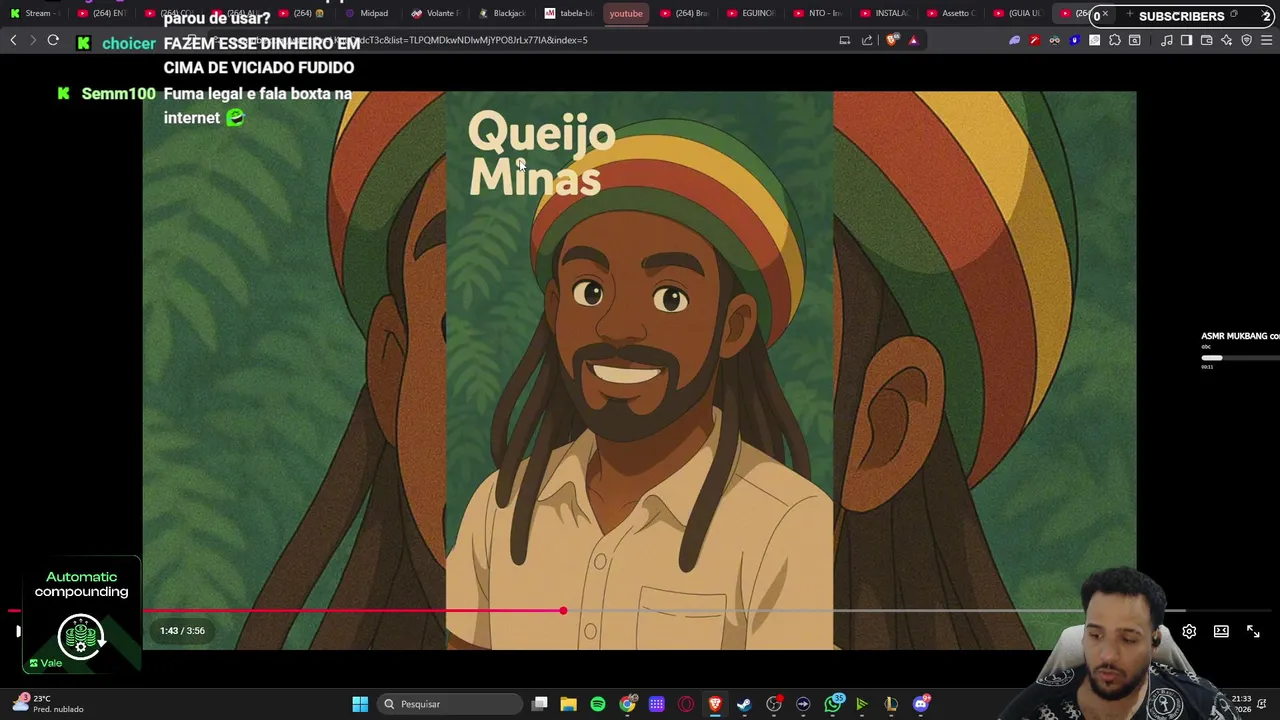Screen dimensions: 1280x720
Task: Switch to the Blackjack tab
Action: (502, 13)
